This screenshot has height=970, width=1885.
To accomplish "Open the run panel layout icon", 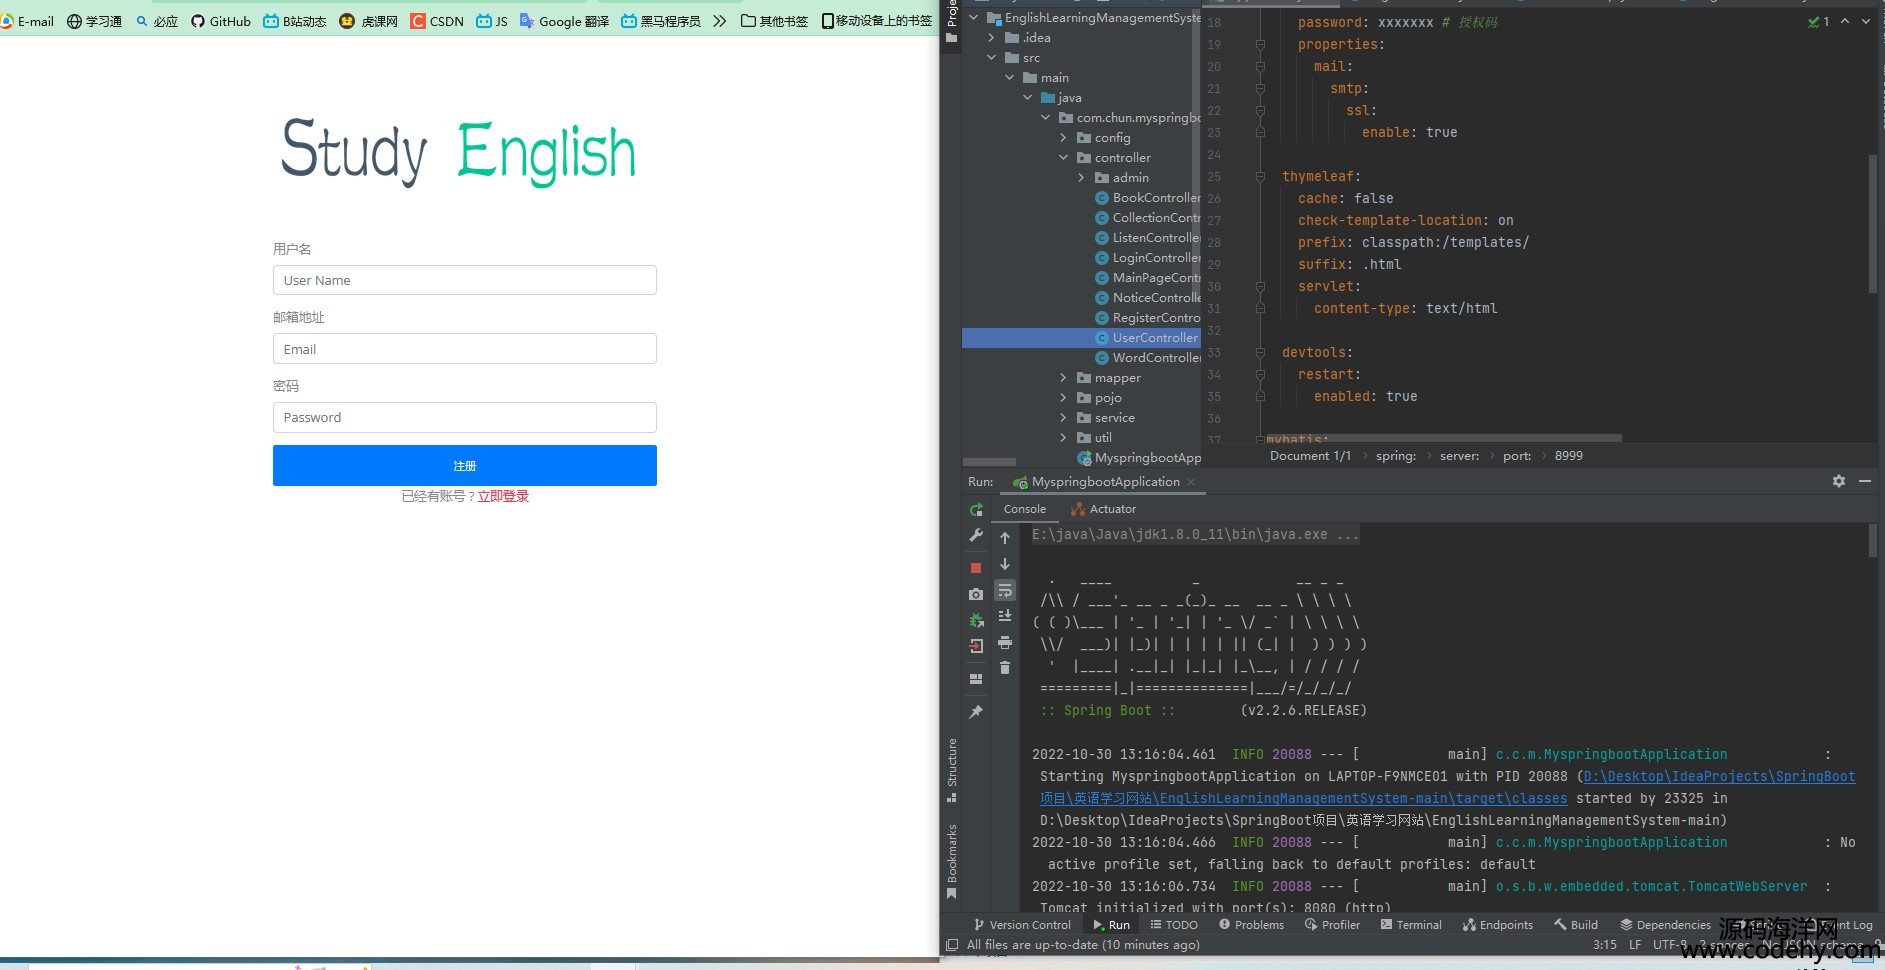I will [x=976, y=679].
